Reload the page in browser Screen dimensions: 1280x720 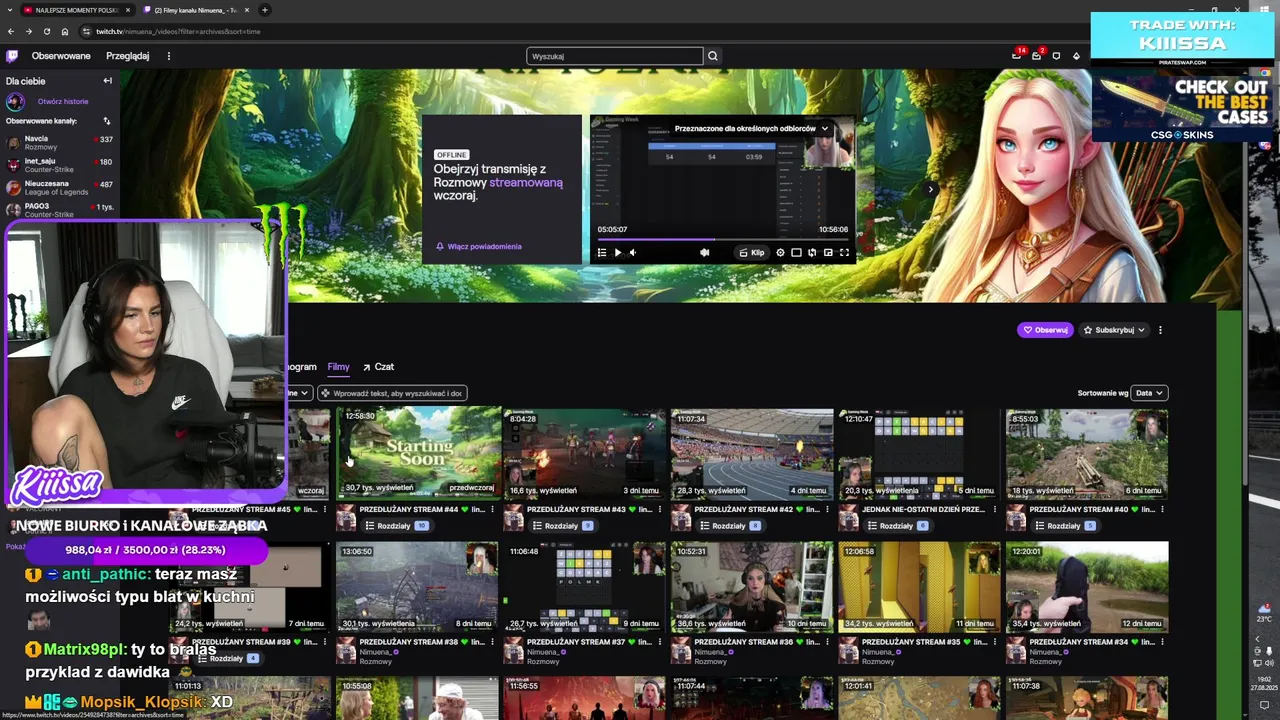(46, 31)
